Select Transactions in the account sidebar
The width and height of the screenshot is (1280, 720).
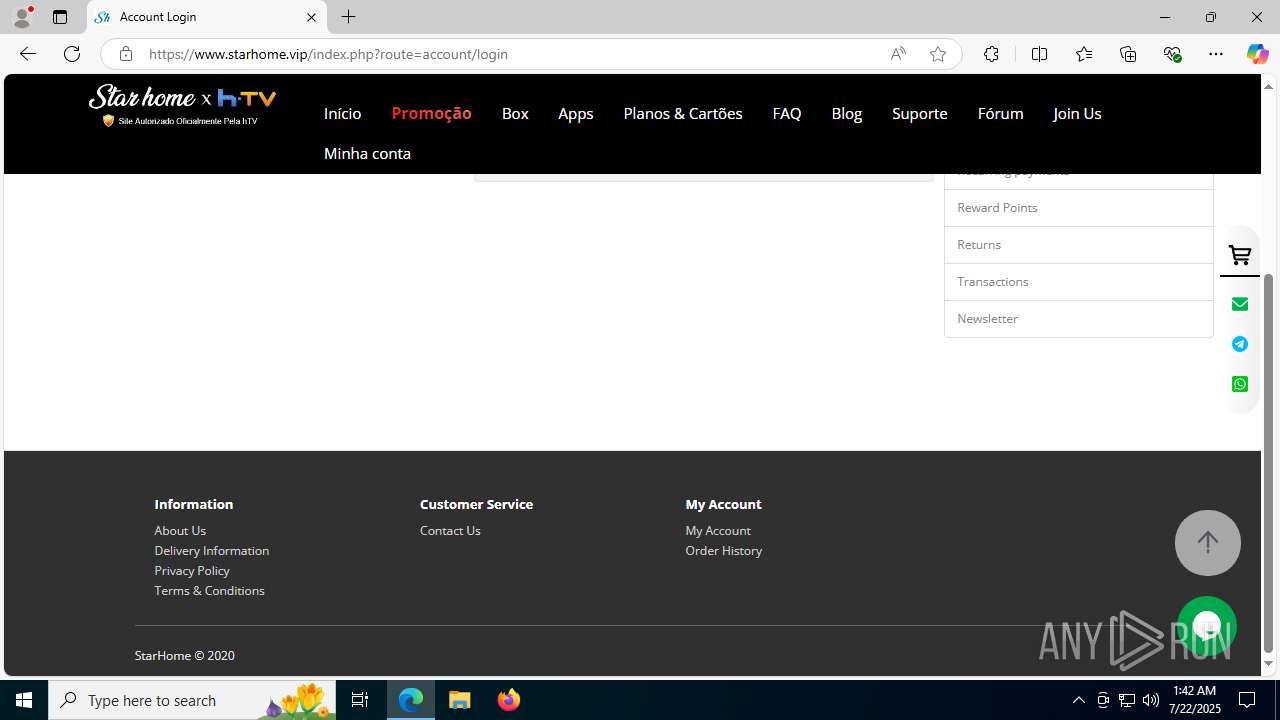pyautogui.click(x=1079, y=282)
